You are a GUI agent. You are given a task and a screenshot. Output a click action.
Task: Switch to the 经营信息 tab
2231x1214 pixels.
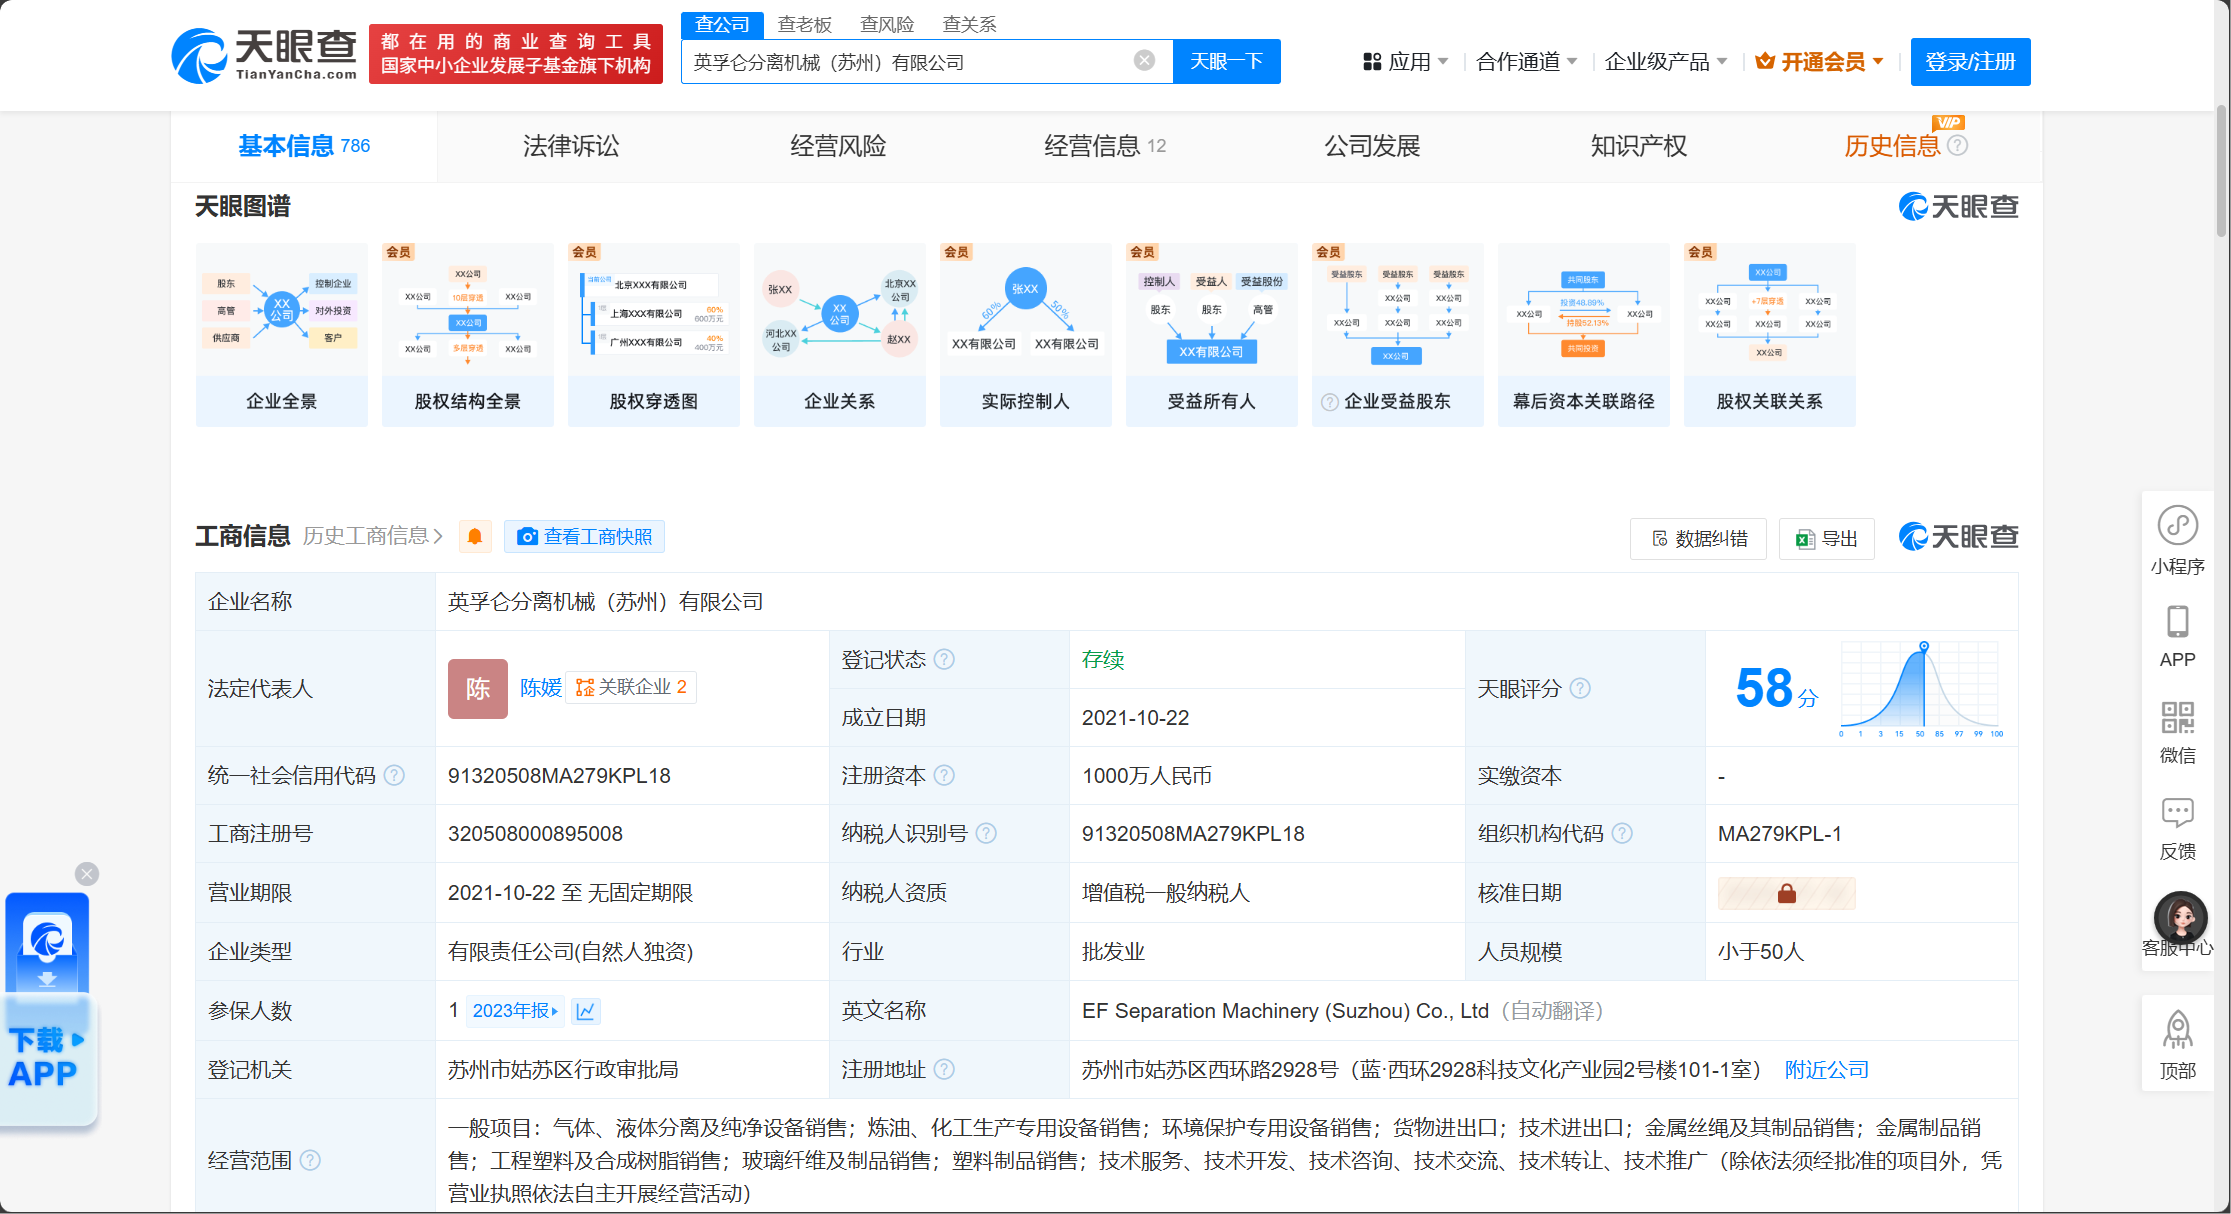[x=1105, y=146]
